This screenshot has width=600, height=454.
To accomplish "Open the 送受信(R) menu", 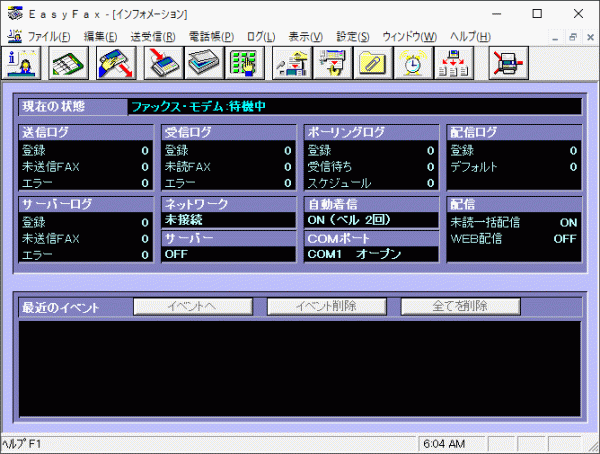I will coord(153,37).
